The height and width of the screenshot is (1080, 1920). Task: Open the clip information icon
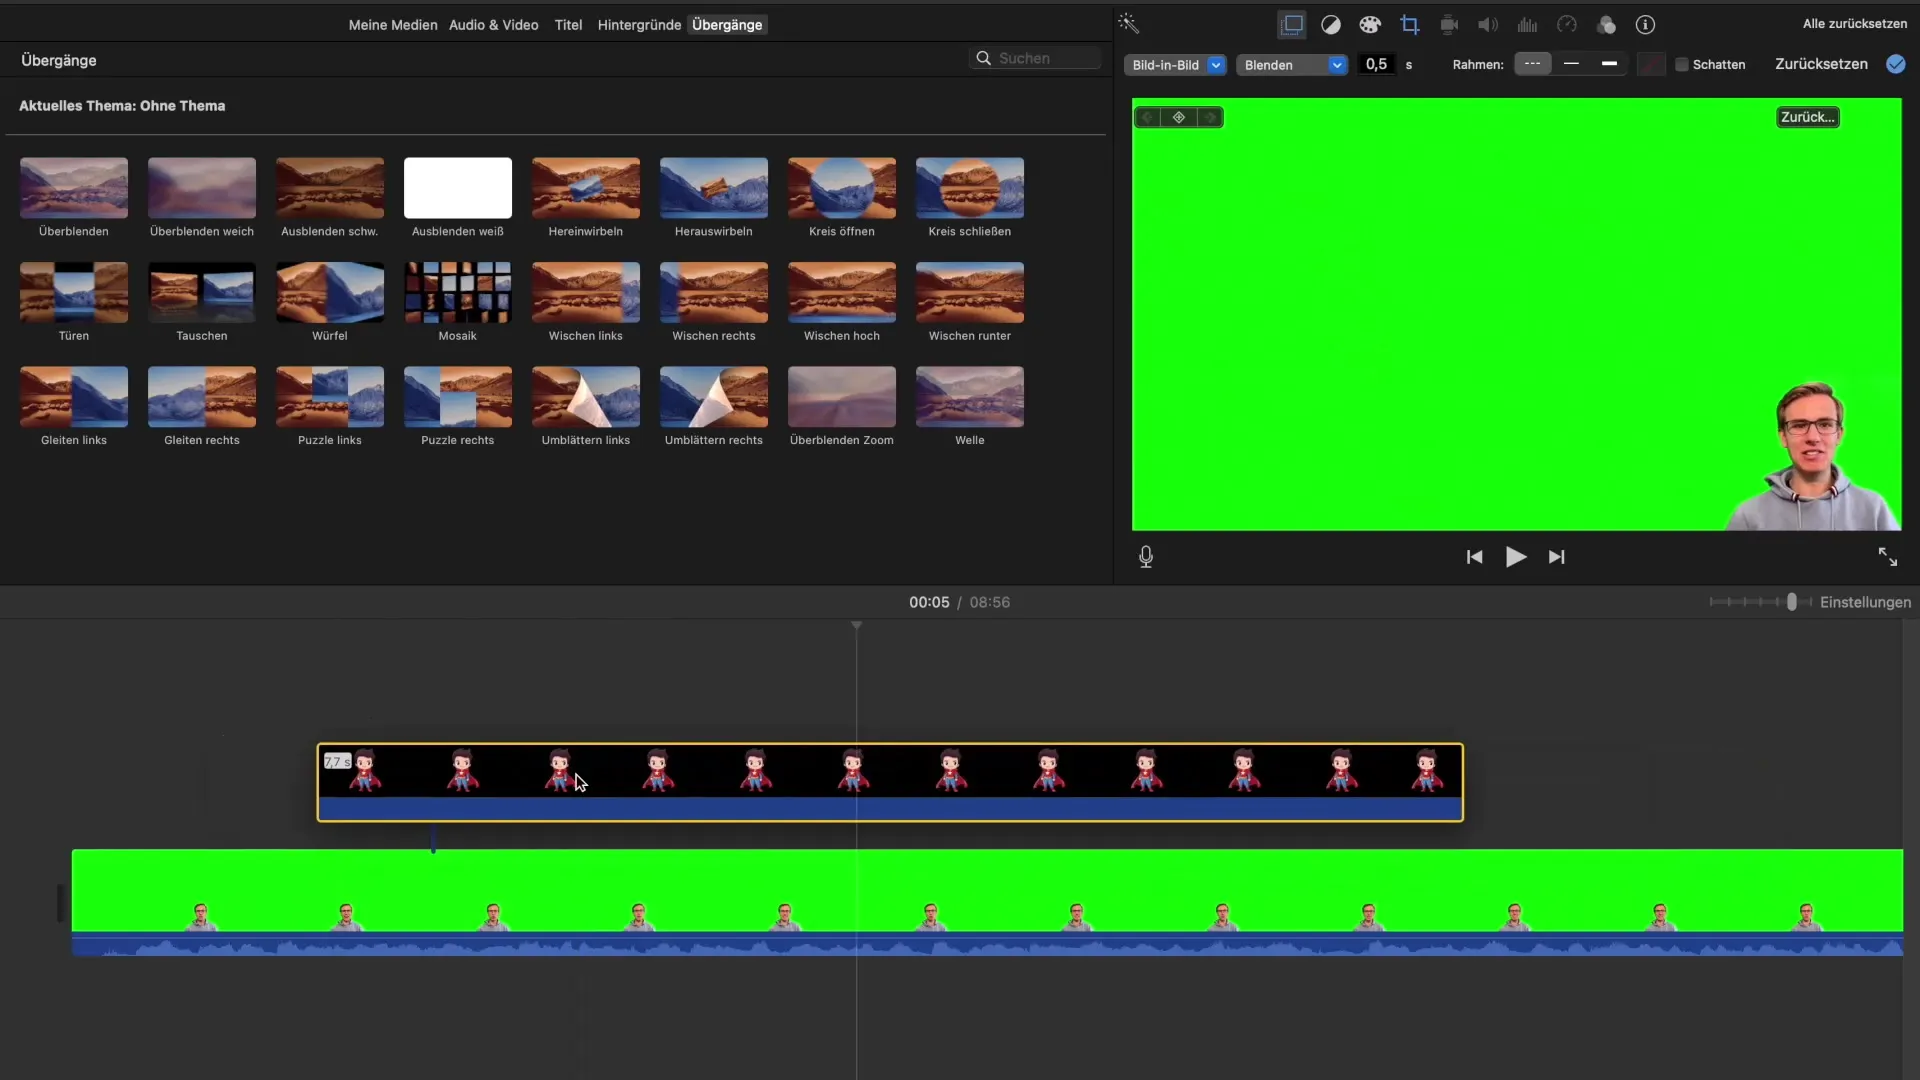point(1645,25)
